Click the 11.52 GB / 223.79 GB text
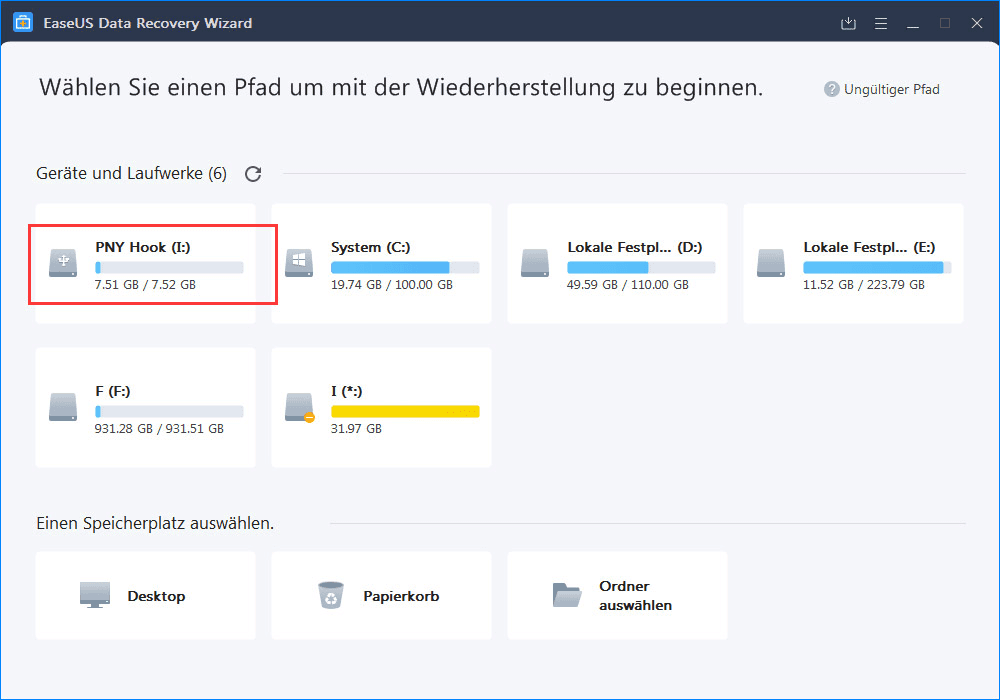 pos(864,285)
